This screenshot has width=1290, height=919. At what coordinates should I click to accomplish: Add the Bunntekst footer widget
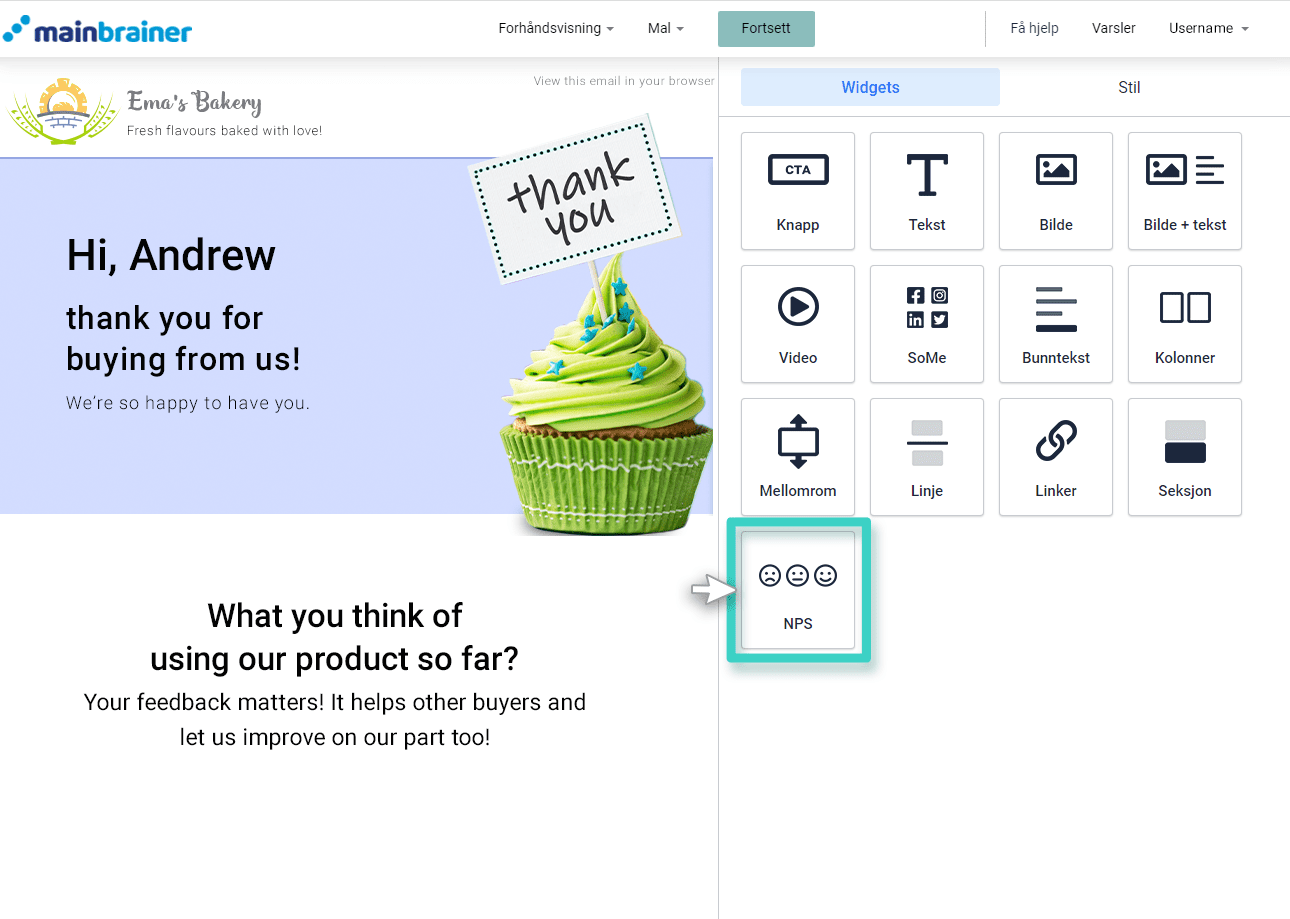click(1055, 324)
